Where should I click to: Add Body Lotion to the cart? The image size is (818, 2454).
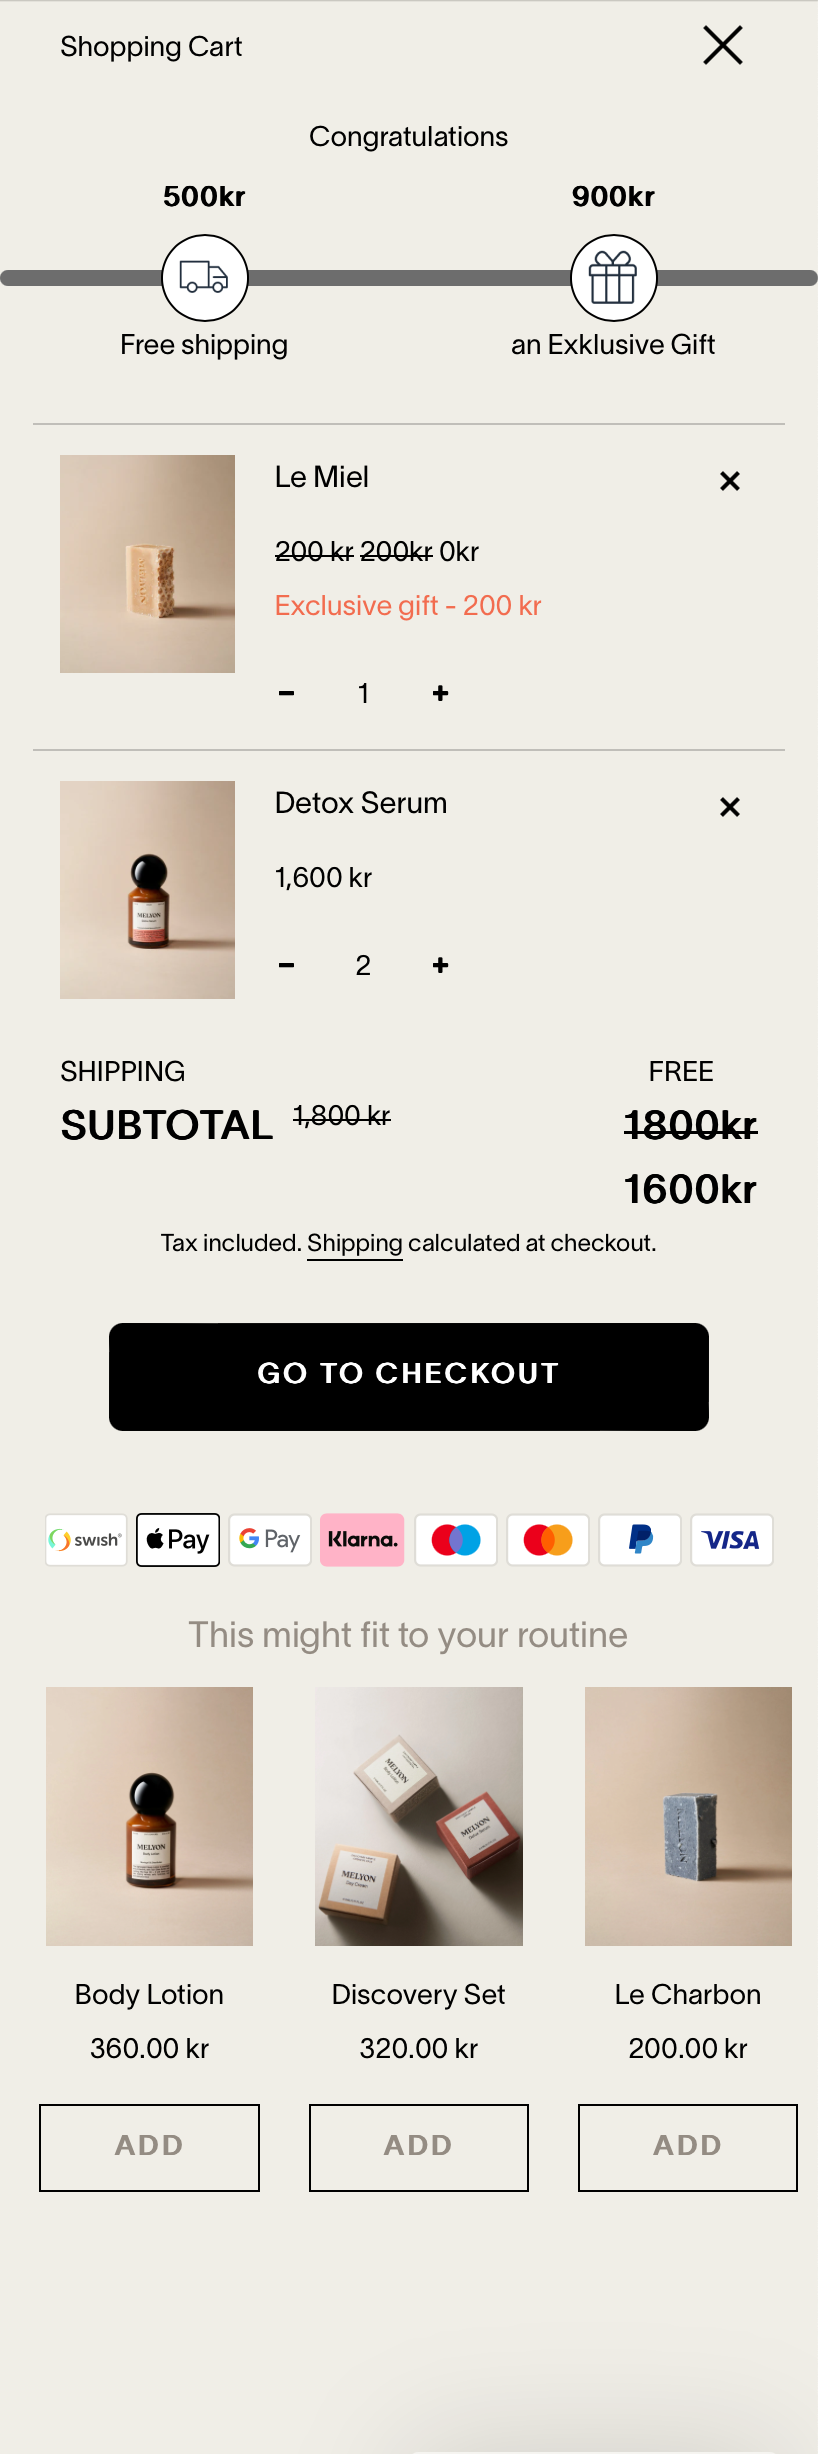coord(149,2147)
